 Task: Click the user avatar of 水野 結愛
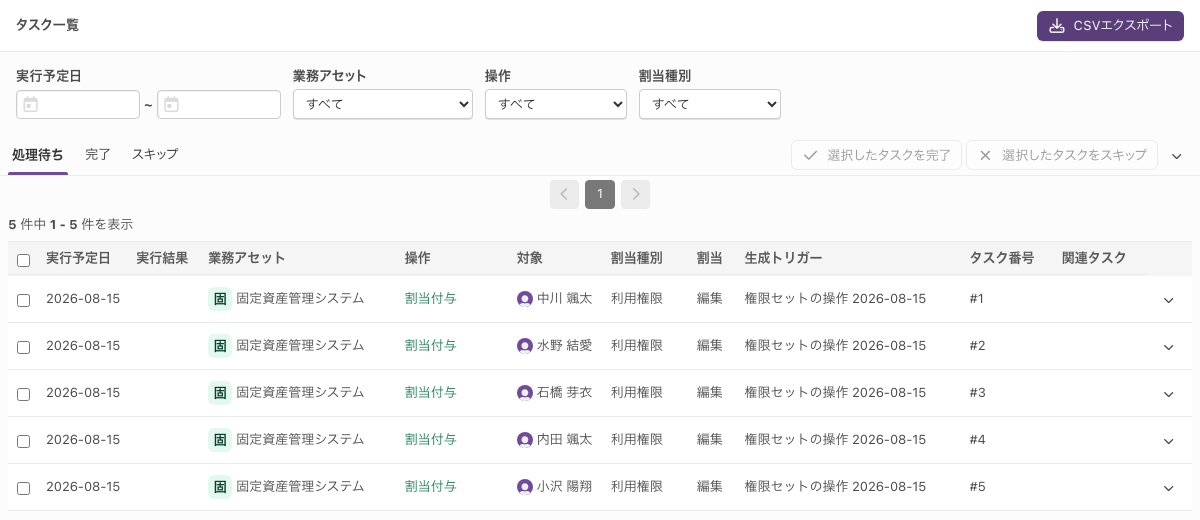click(x=525, y=346)
